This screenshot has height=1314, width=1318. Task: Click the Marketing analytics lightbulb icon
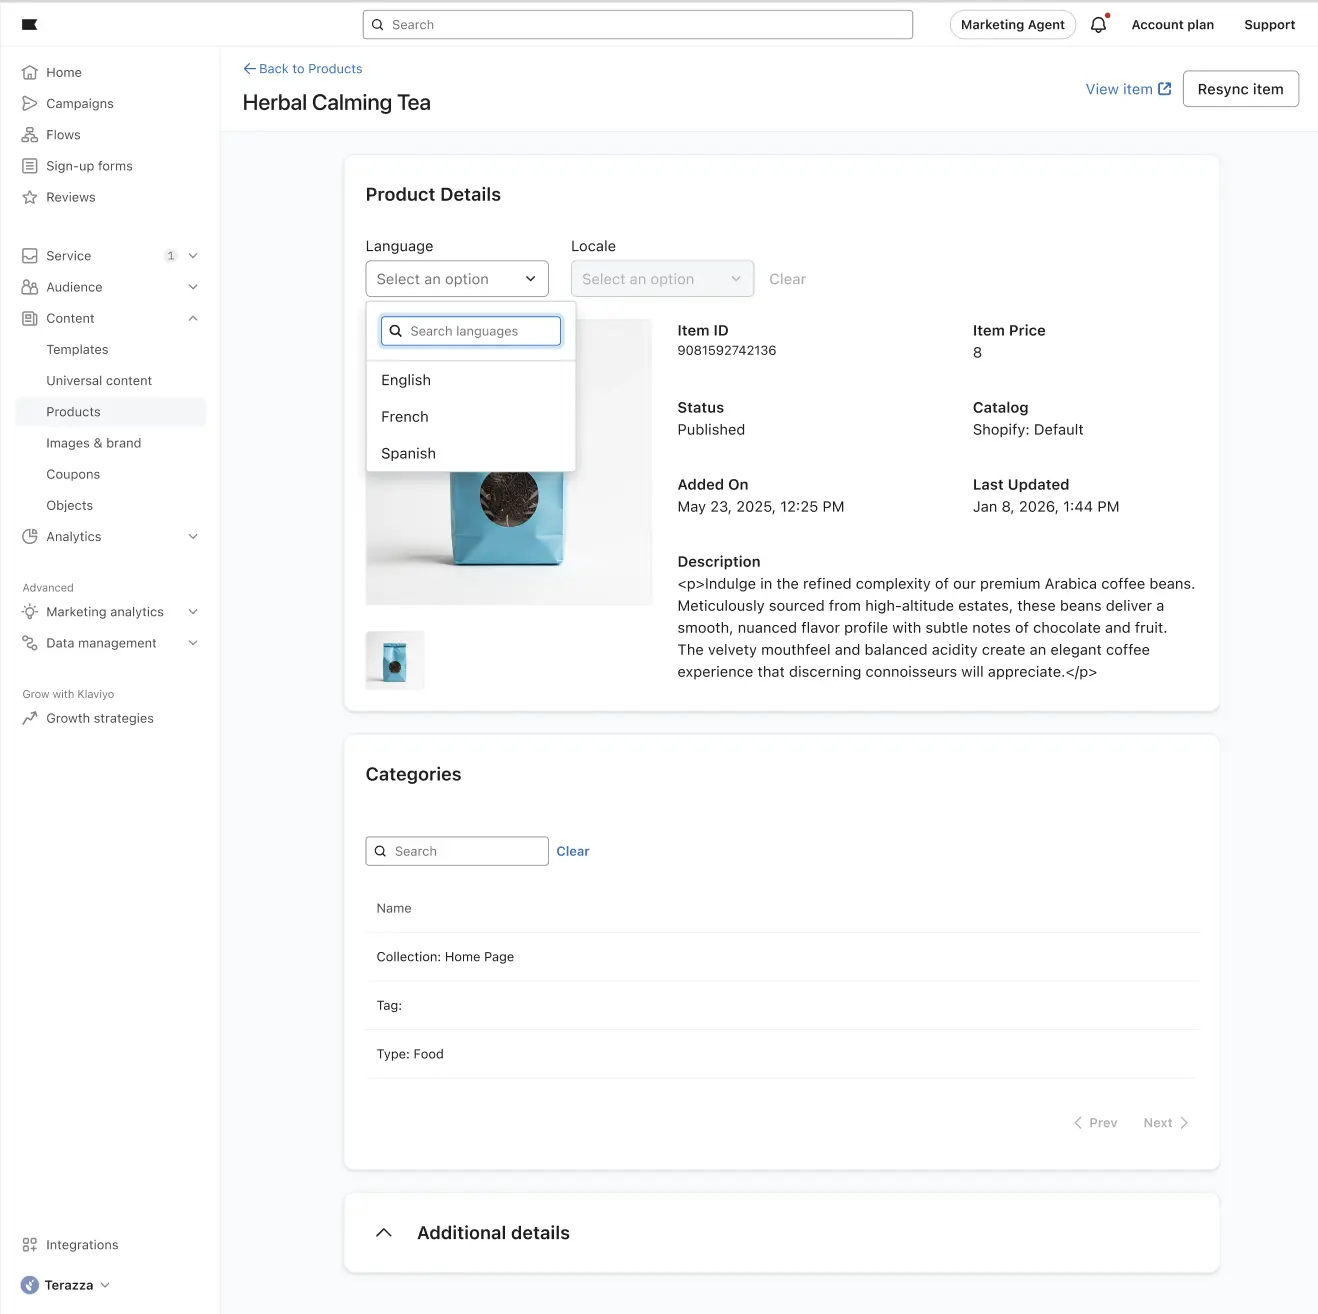point(30,611)
